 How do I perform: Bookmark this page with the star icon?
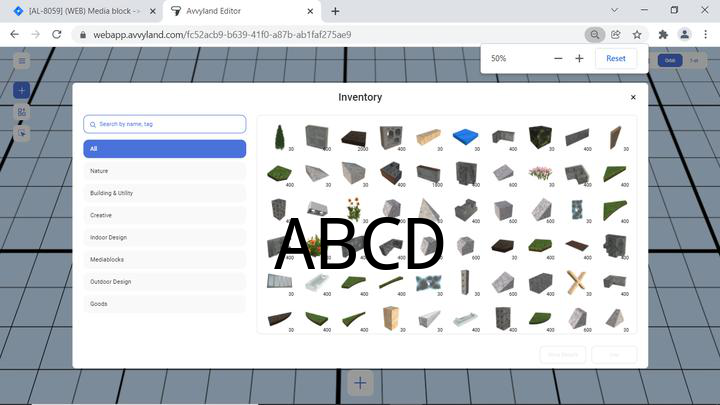point(637,34)
